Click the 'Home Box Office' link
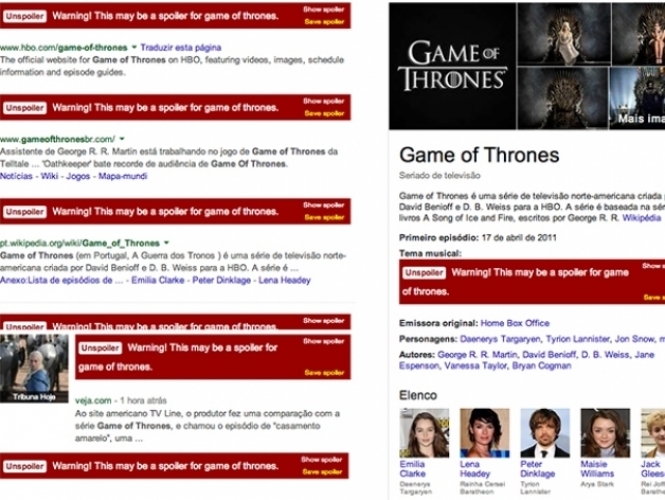This screenshot has width=665, height=500. pos(514,323)
